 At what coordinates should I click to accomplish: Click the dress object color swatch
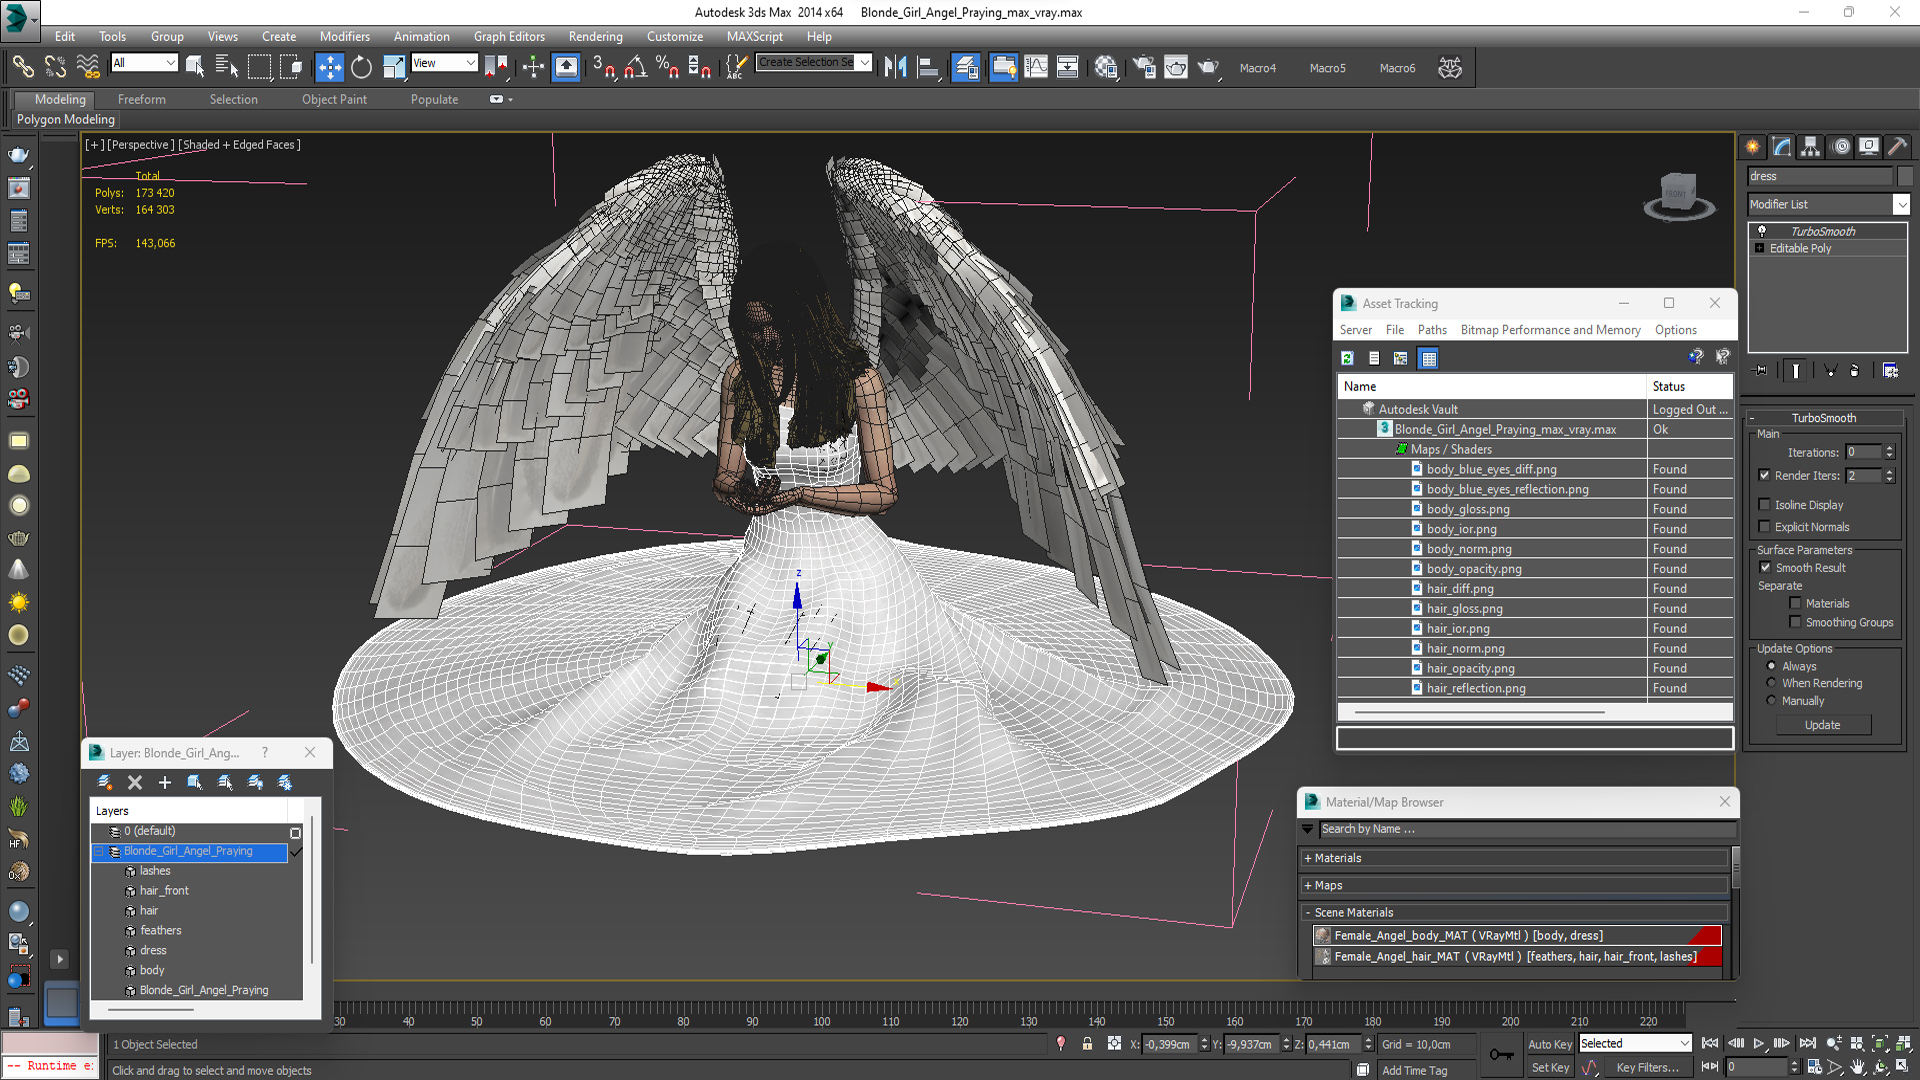point(1904,176)
